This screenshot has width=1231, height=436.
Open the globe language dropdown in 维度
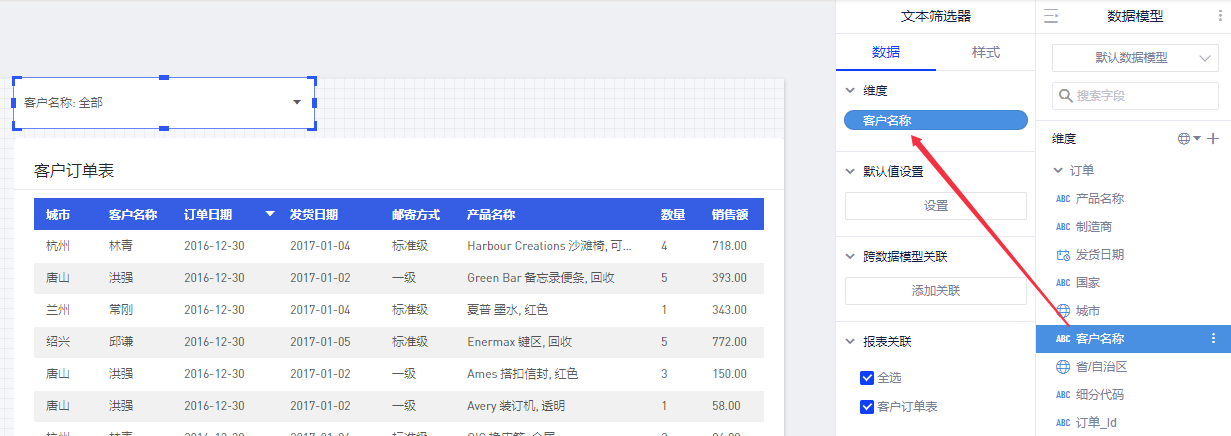(1189, 139)
